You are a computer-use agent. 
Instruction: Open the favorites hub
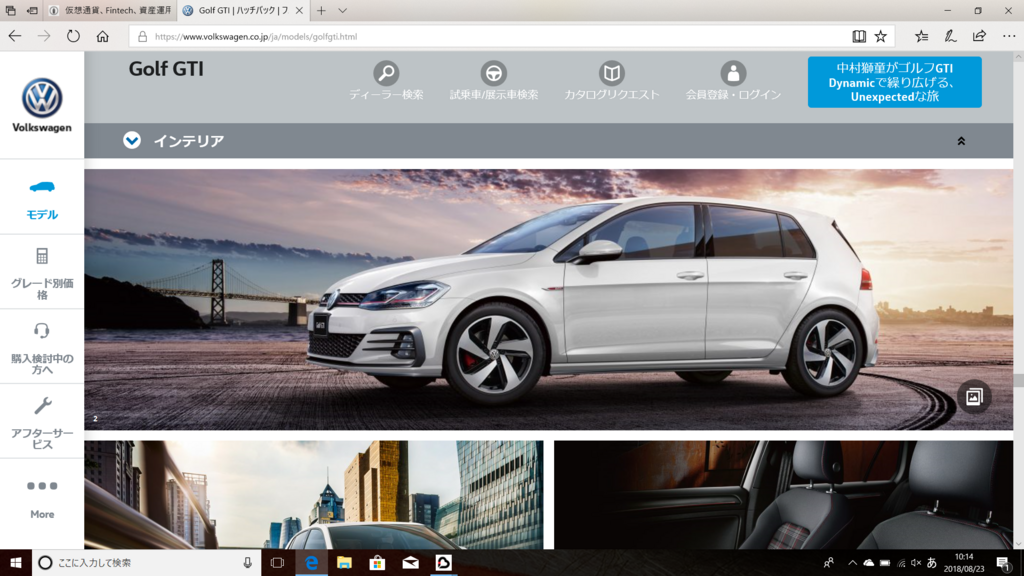[x=921, y=37]
